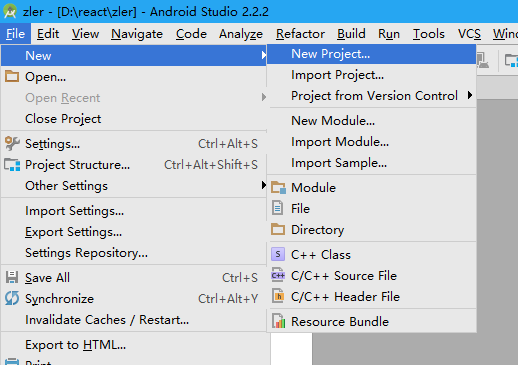Click the floppy disk Save All icon
Image resolution: width=518 pixels, height=365 pixels.
[12, 277]
